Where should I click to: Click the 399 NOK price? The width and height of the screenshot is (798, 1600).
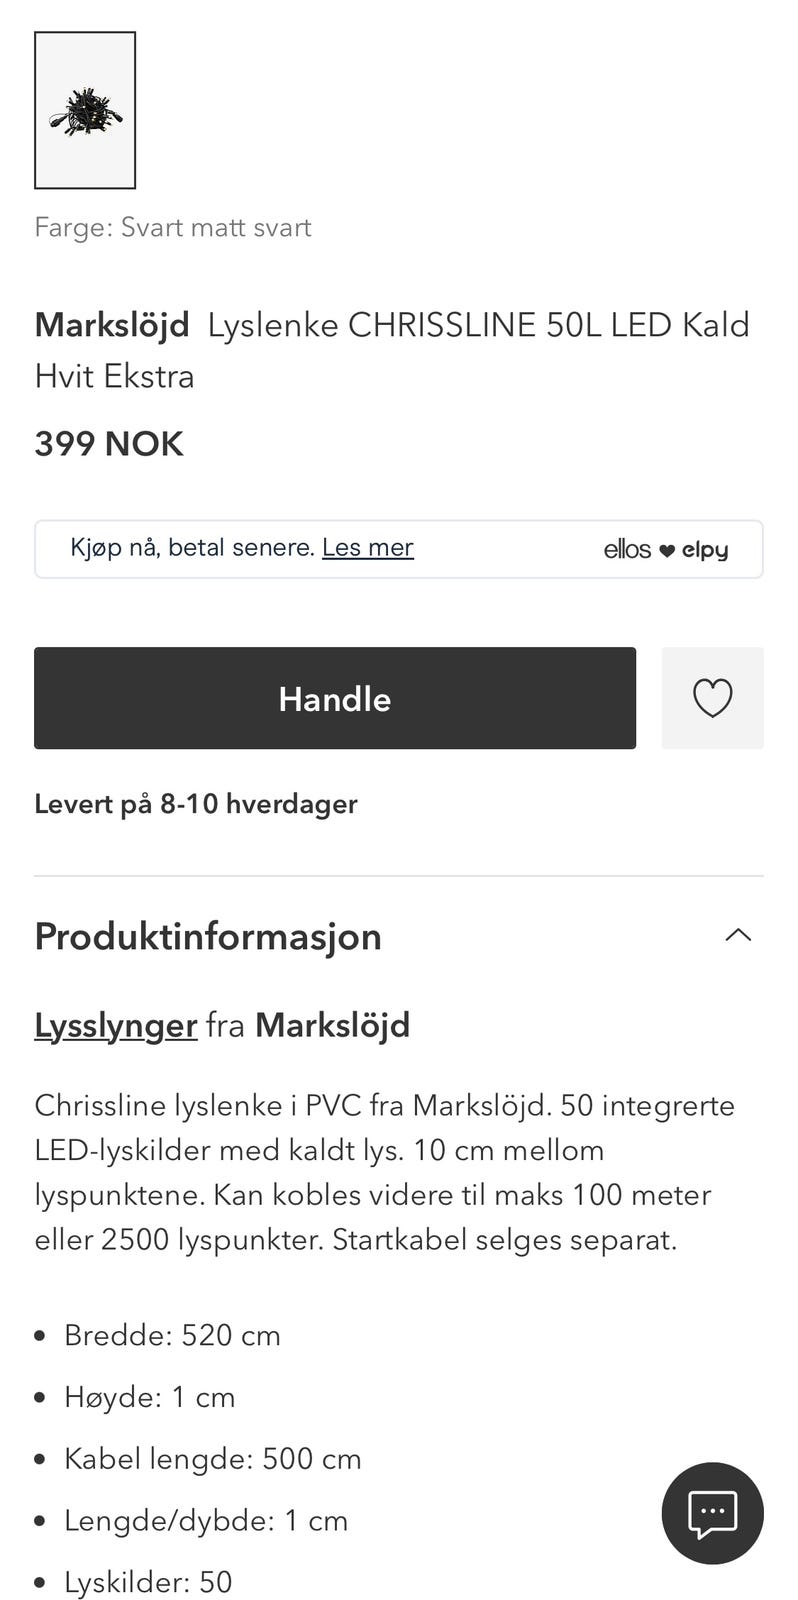coord(109,443)
